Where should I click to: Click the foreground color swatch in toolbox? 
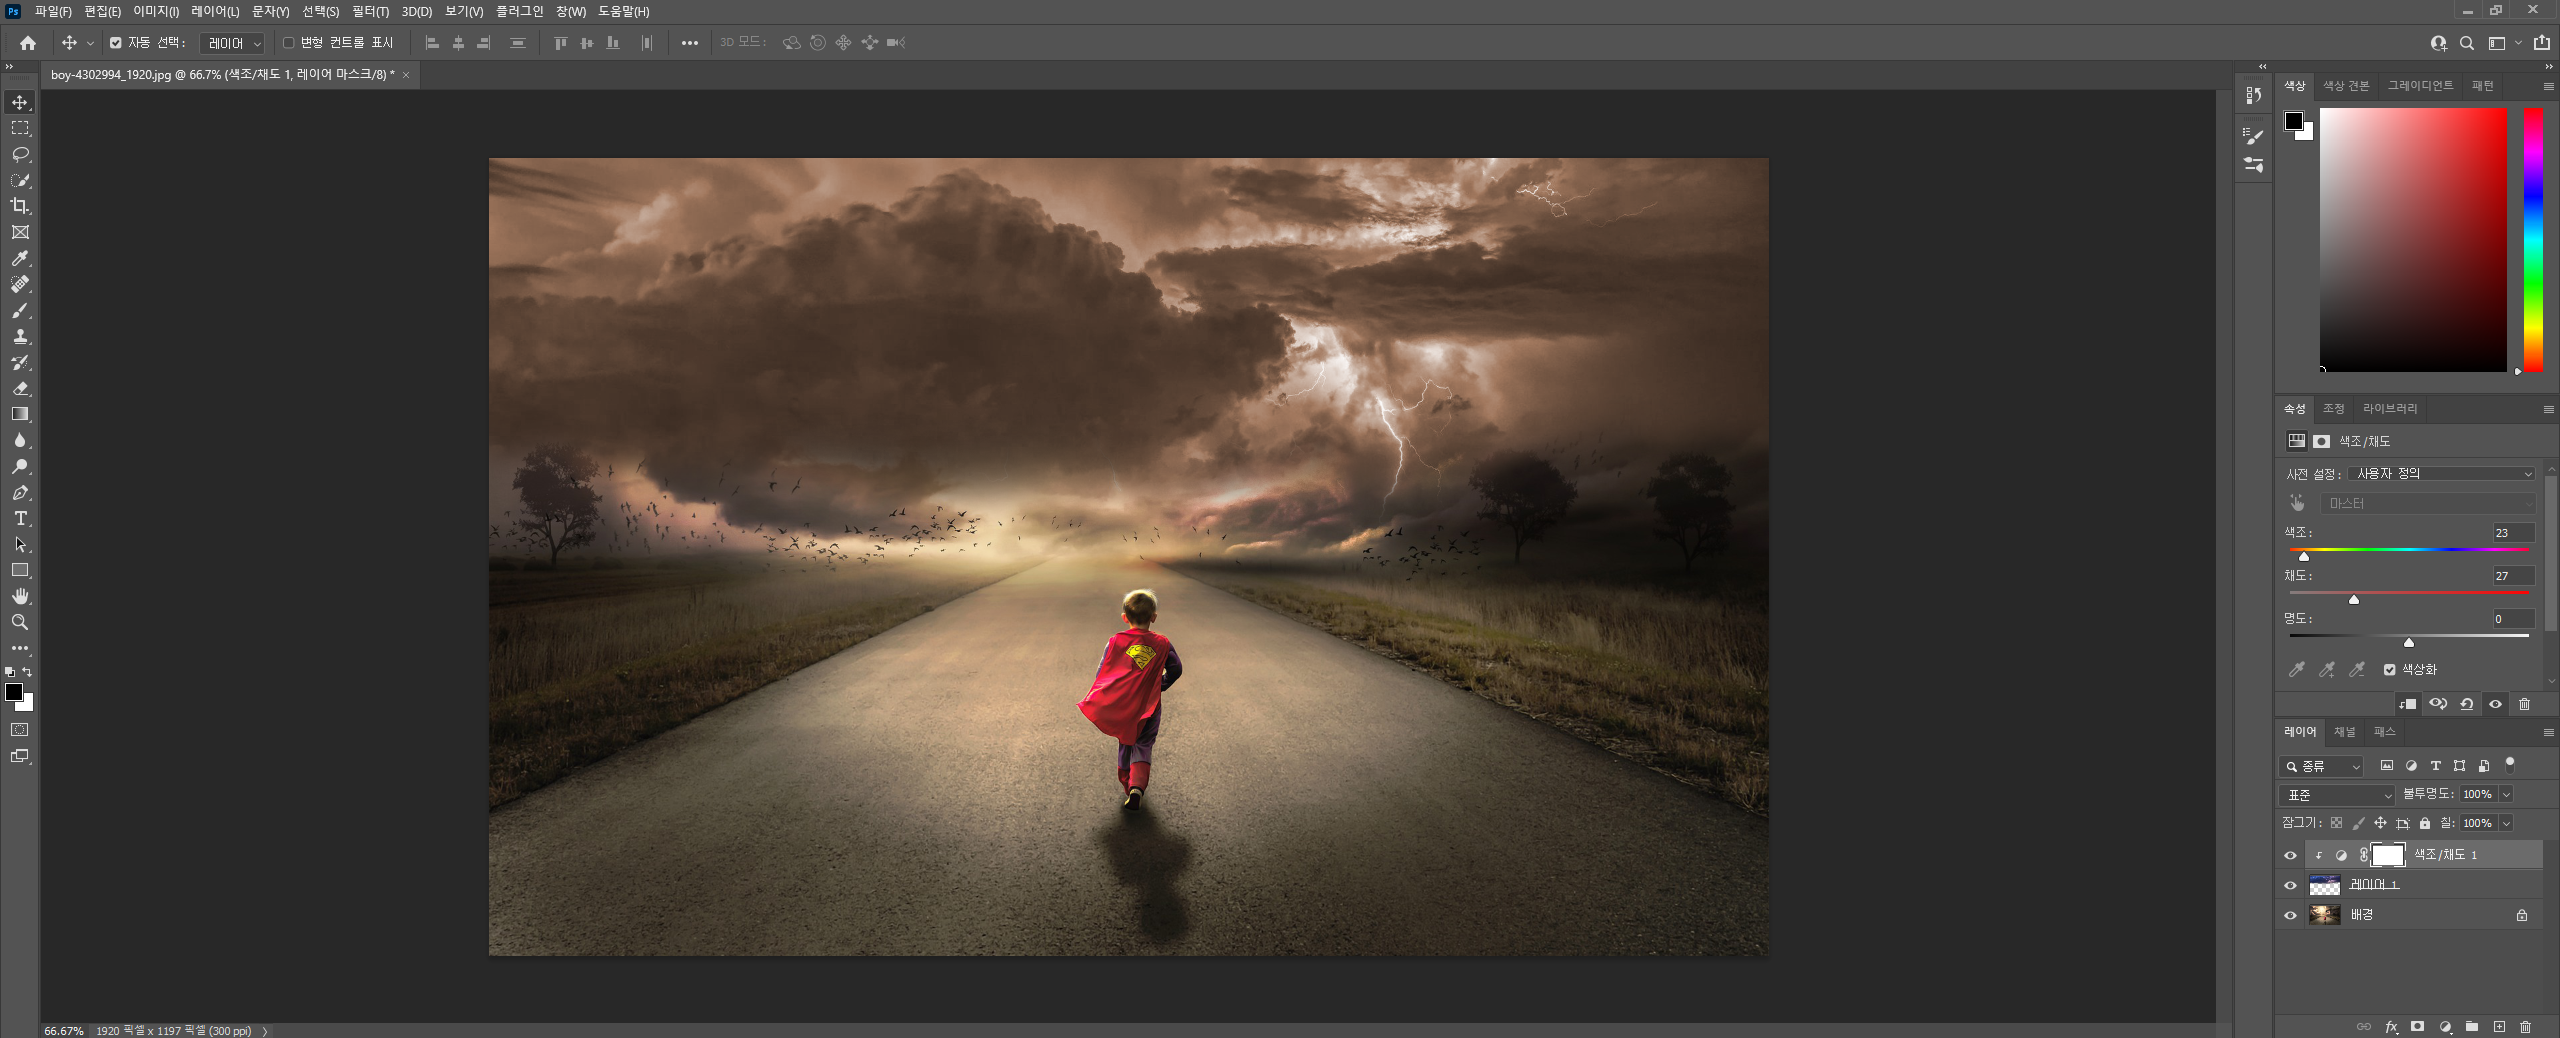14,692
